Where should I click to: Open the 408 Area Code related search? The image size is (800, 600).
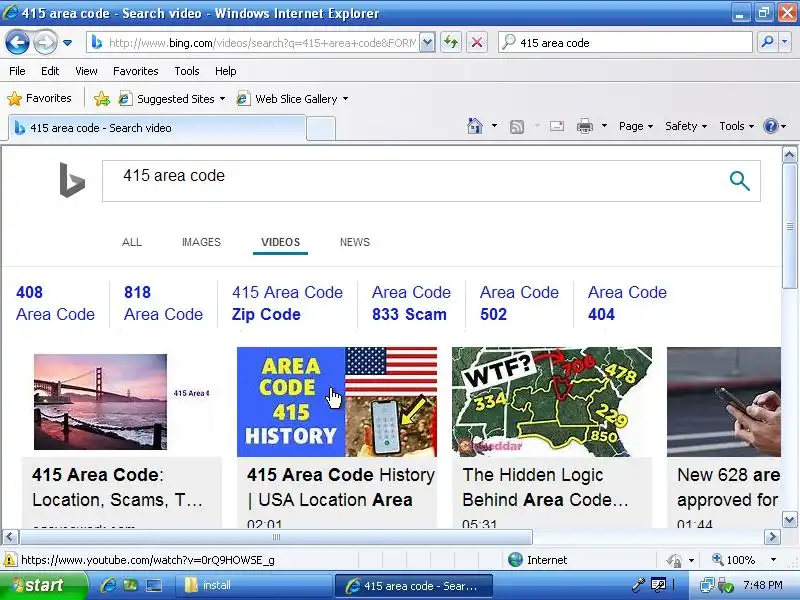click(x=55, y=303)
